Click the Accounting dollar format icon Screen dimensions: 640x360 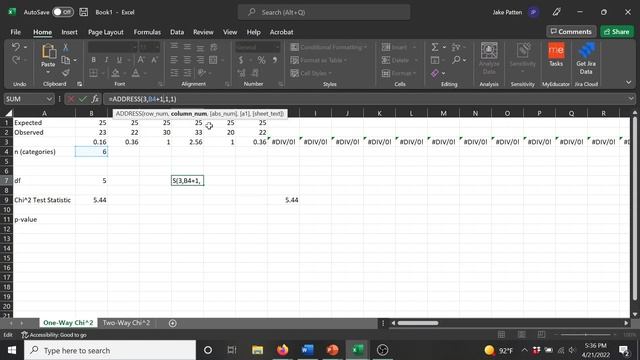click(x=241, y=60)
